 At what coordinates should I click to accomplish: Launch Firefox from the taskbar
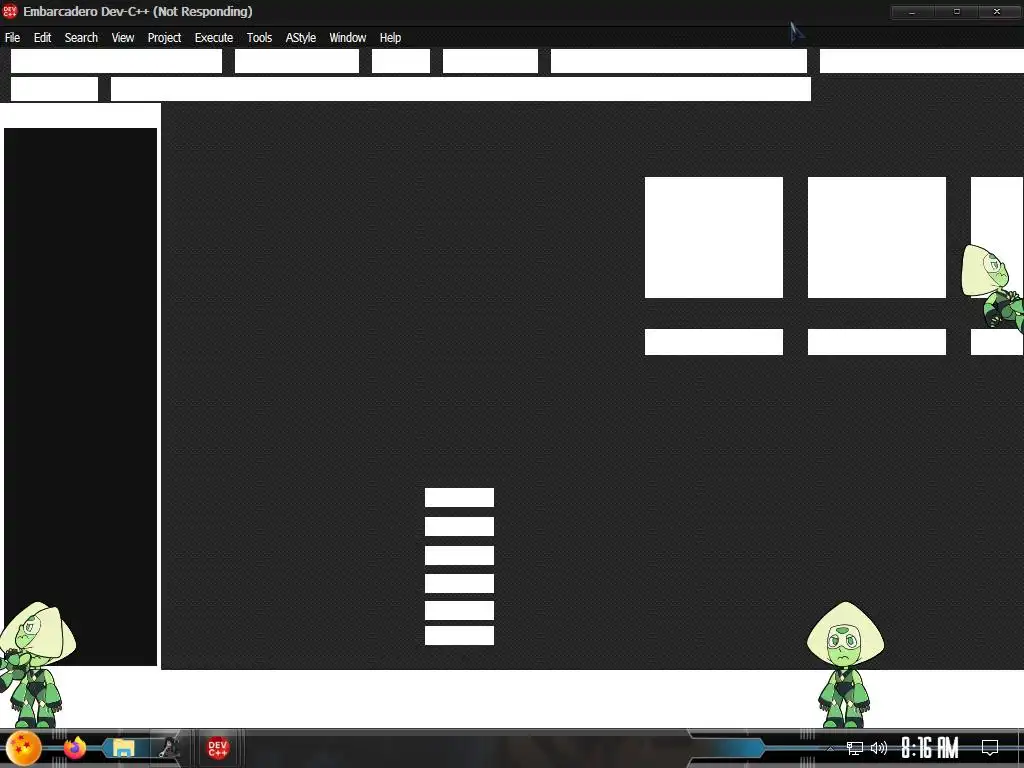pyautogui.click(x=75, y=748)
